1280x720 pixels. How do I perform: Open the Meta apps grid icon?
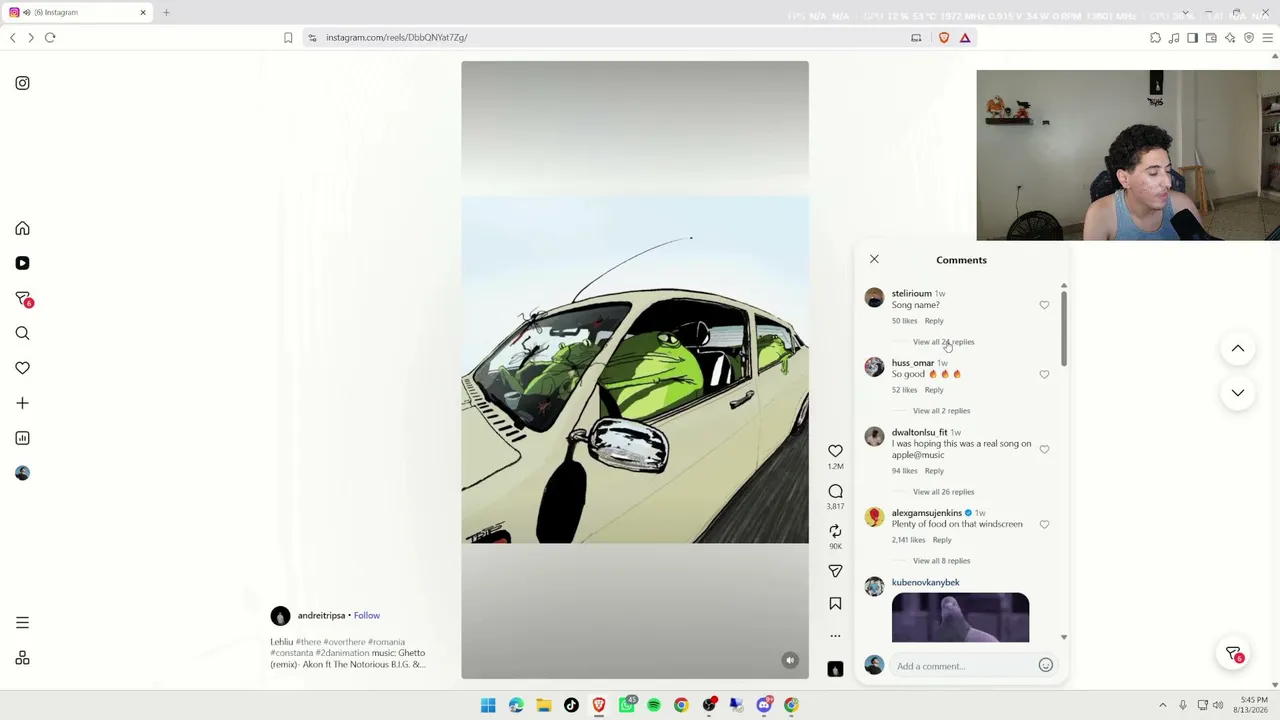(22, 658)
